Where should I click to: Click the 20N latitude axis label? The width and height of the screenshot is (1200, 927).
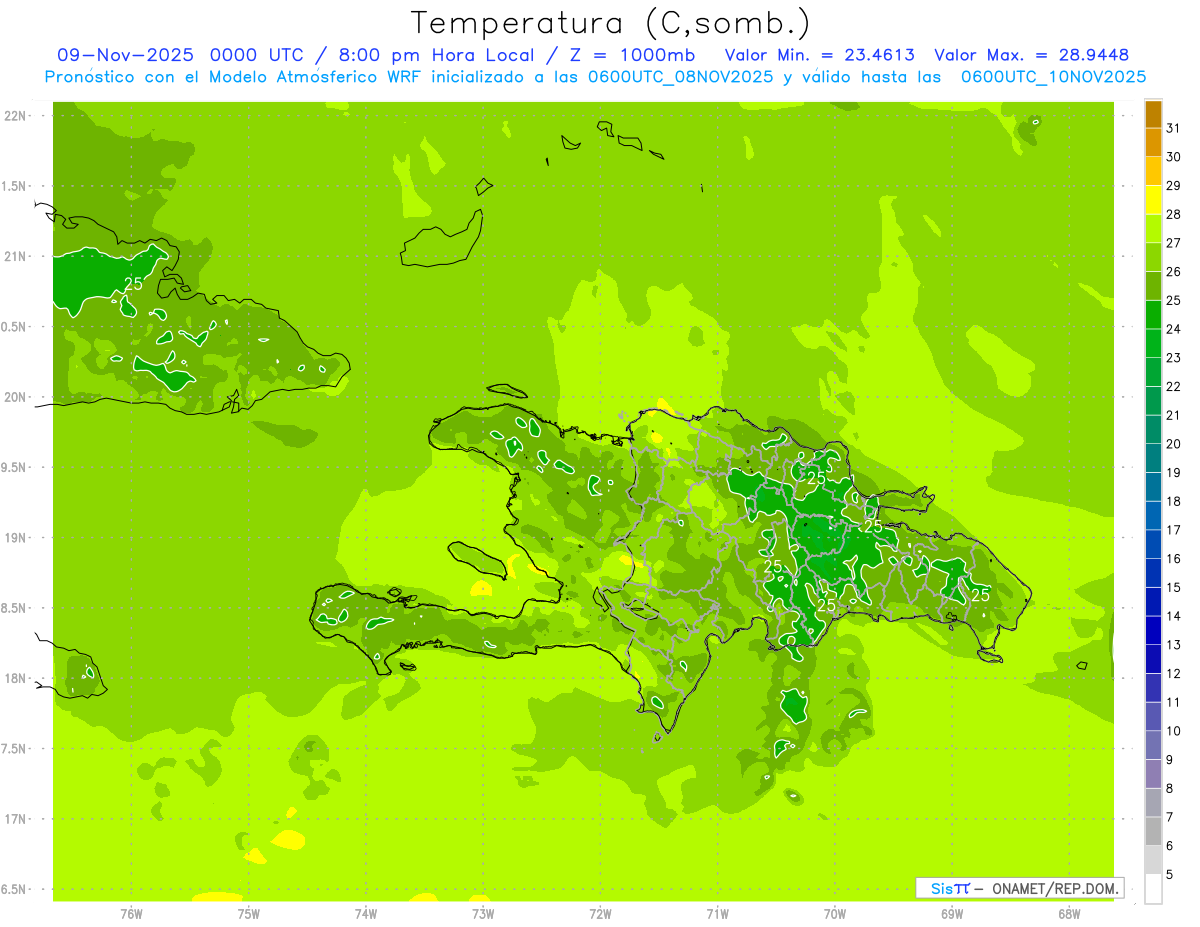[x=15, y=397]
